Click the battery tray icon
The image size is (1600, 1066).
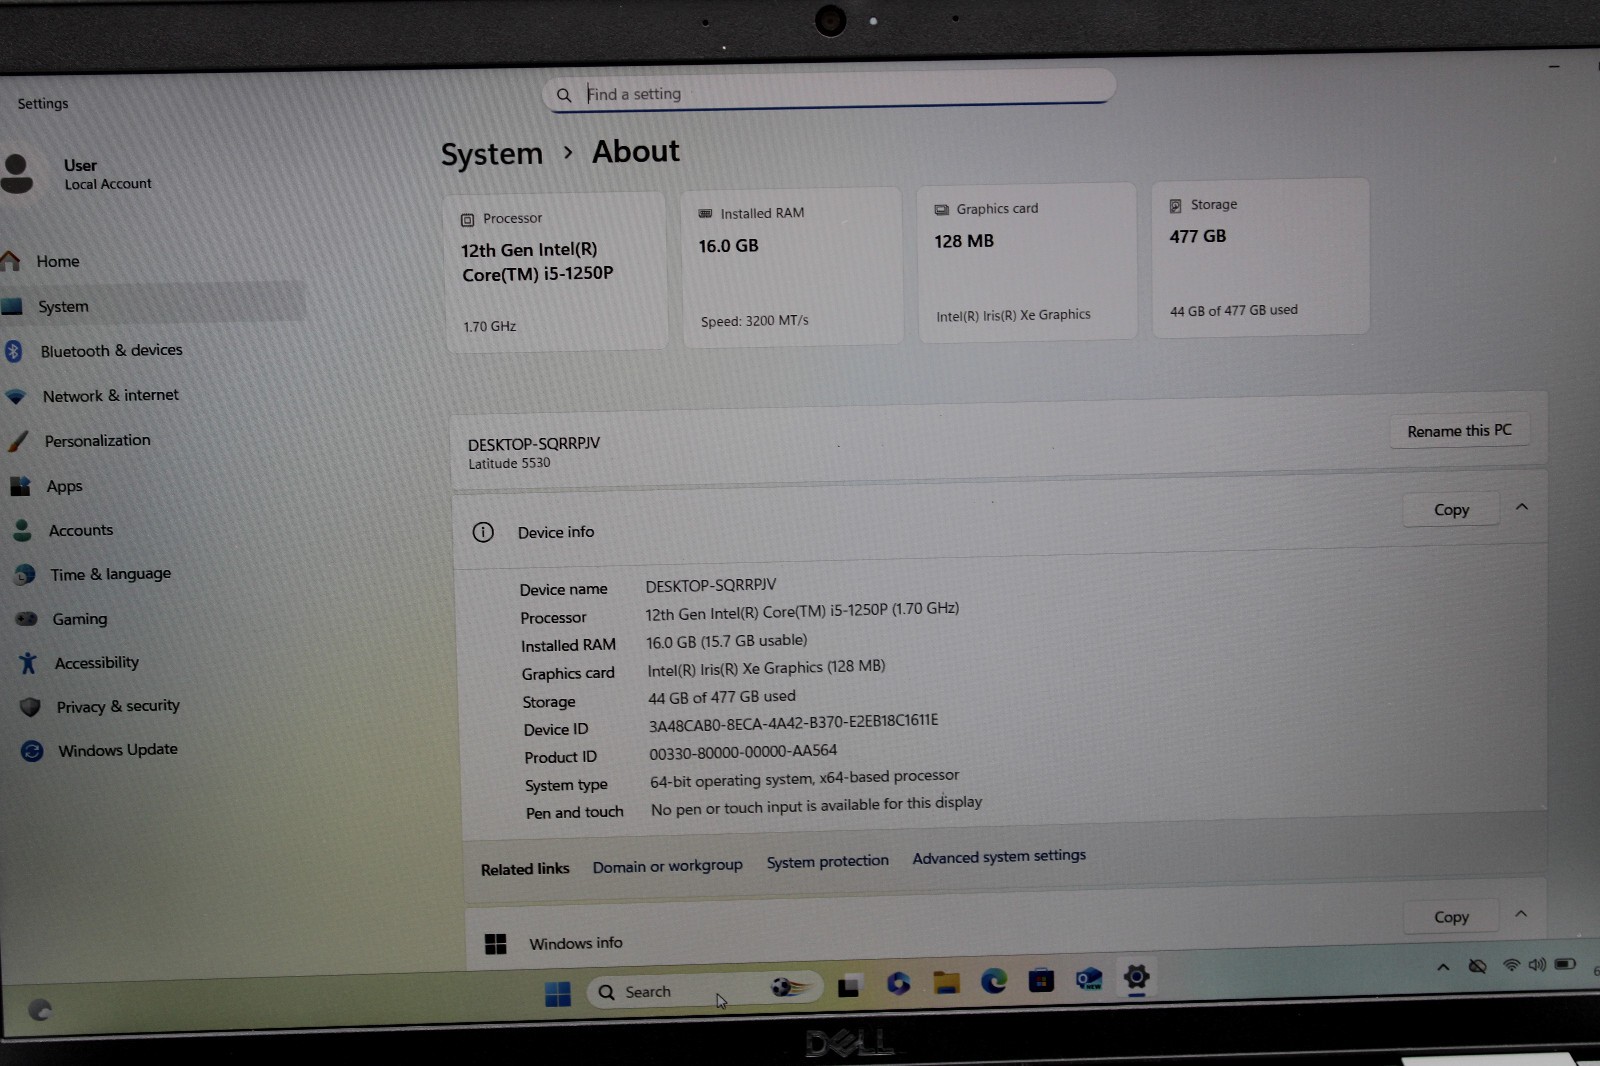point(1565,964)
